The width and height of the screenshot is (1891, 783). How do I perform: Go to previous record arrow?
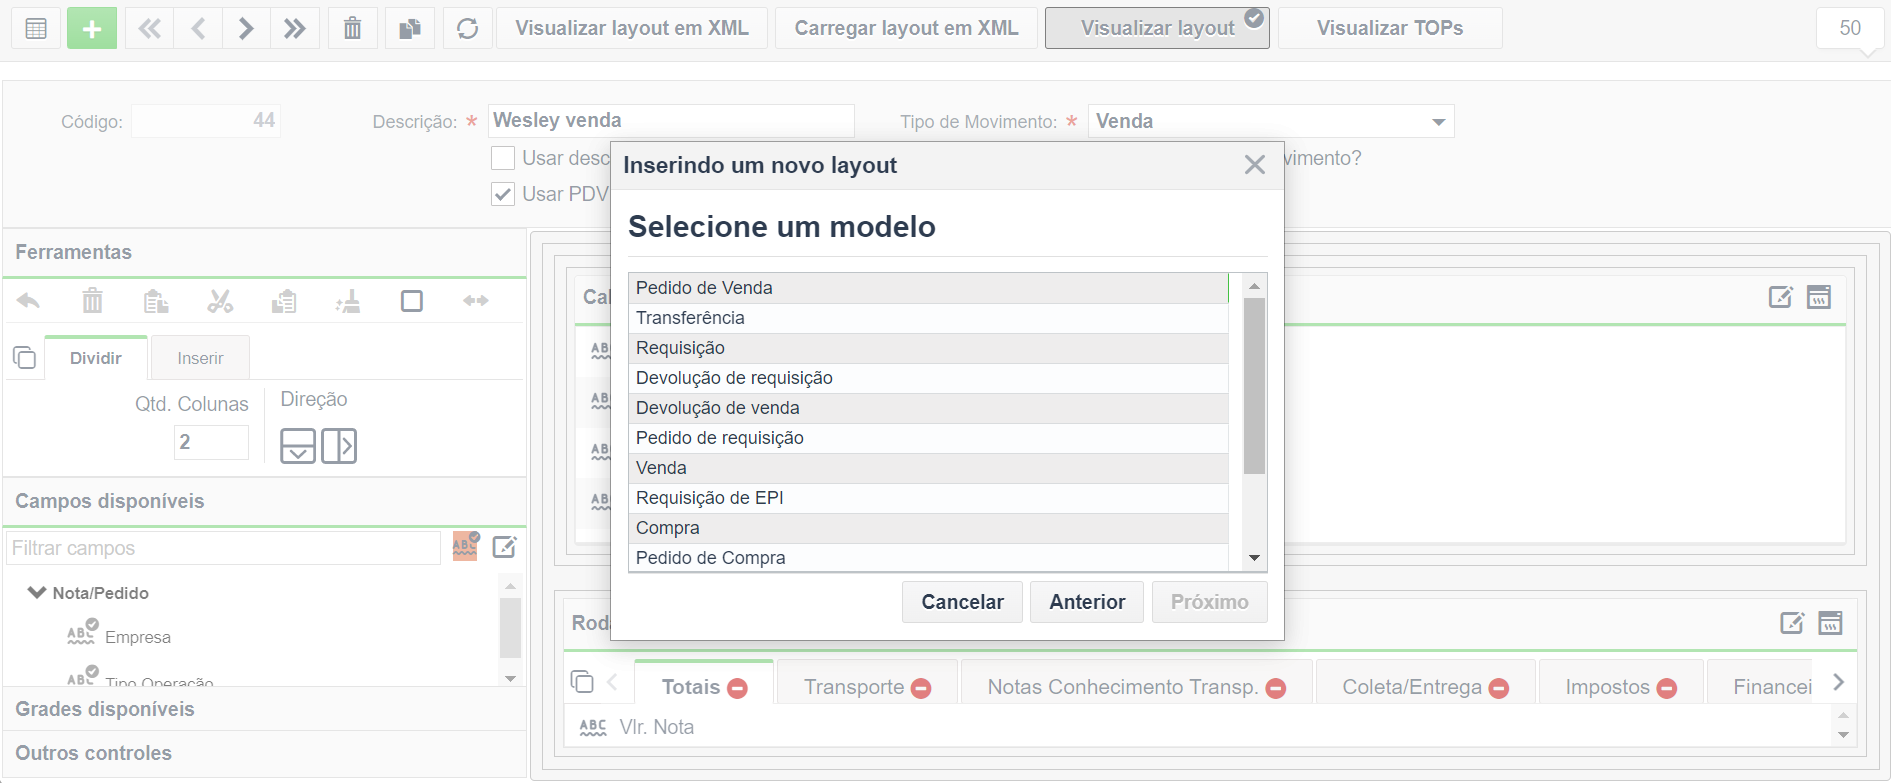click(198, 28)
